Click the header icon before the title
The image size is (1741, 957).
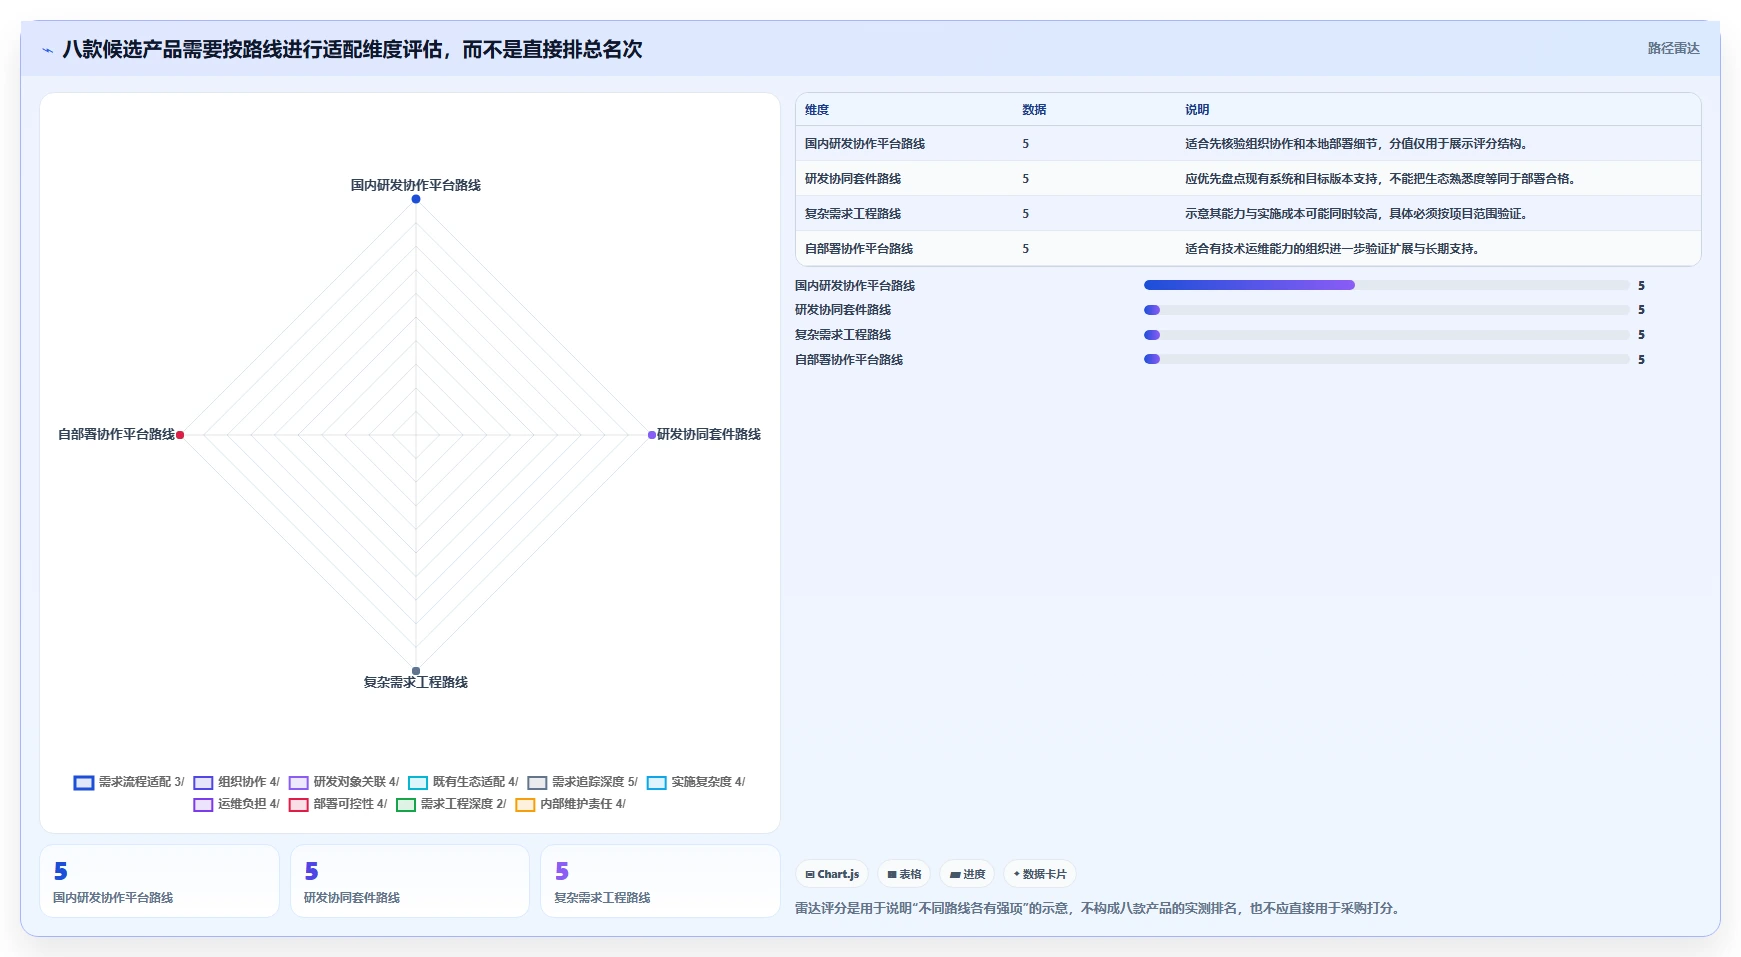click(x=47, y=50)
